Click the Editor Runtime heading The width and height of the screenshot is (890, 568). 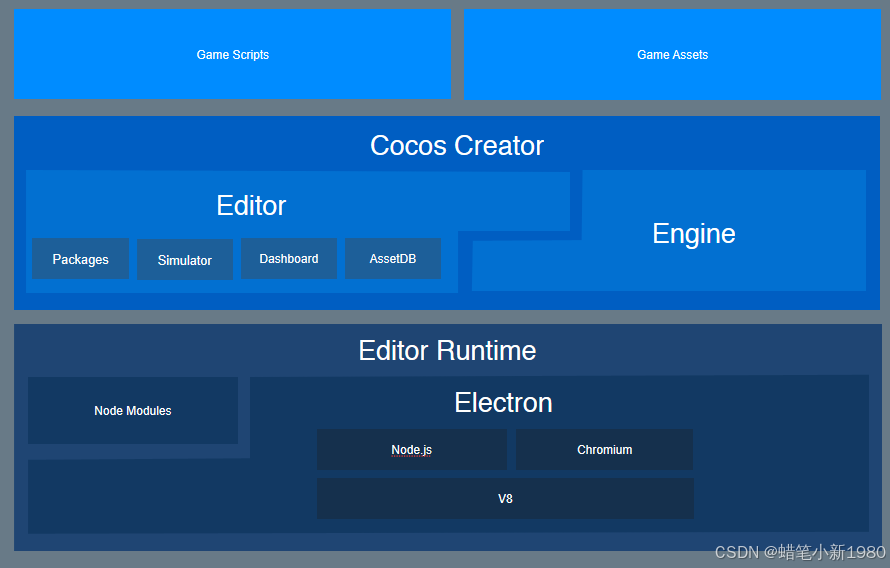pos(447,351)
